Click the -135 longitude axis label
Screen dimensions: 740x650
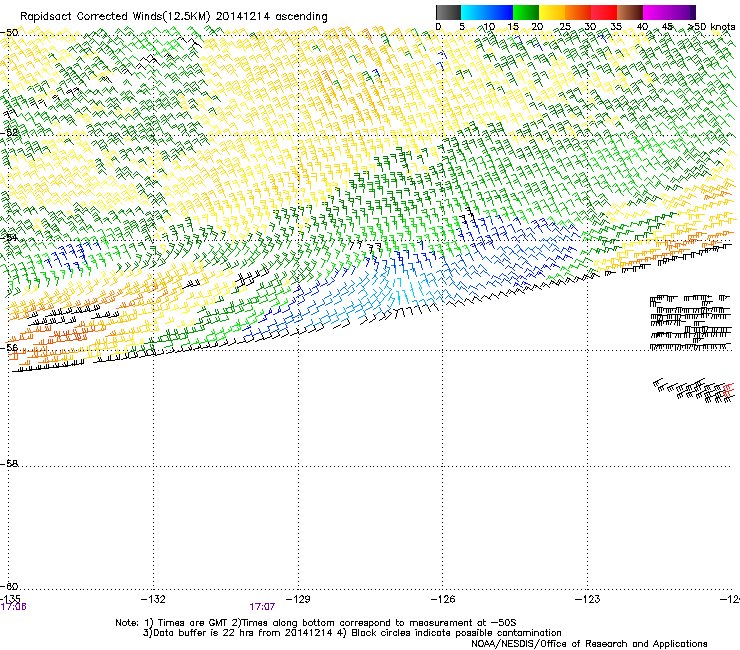pos(10,599)
